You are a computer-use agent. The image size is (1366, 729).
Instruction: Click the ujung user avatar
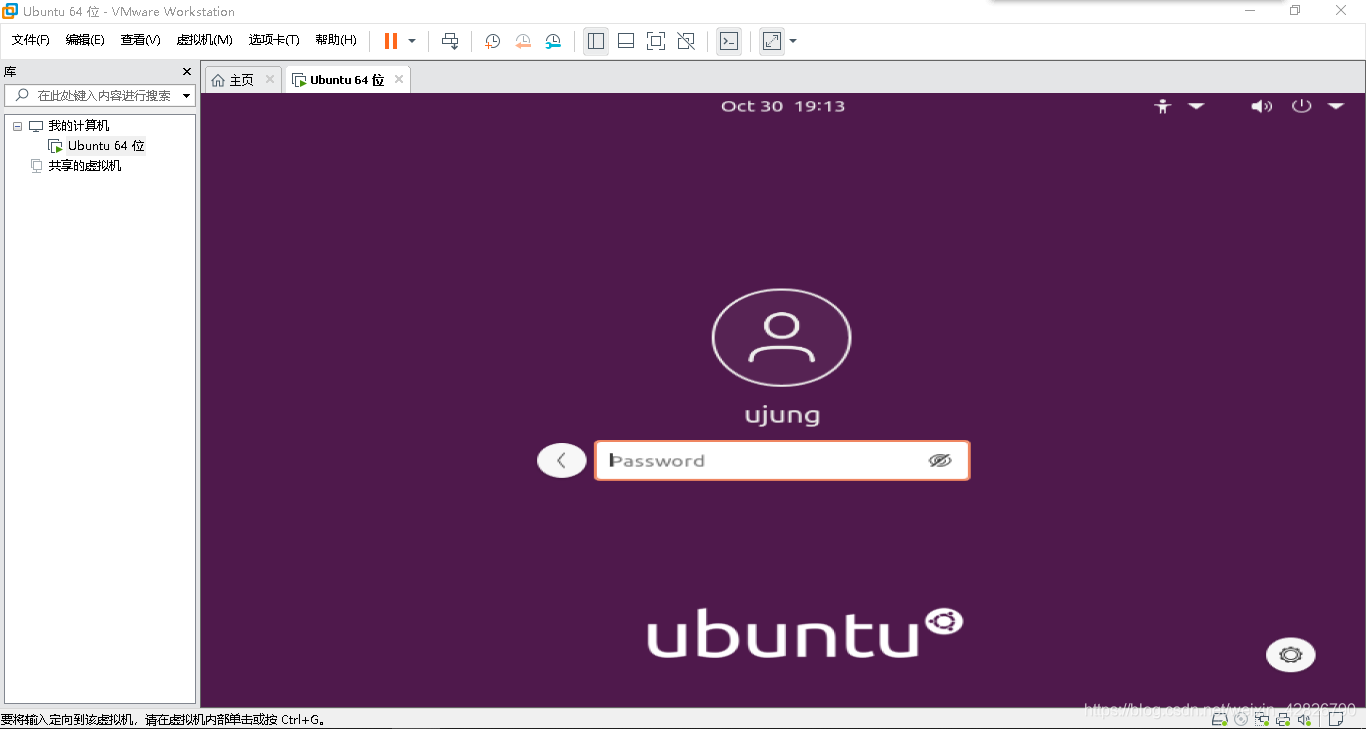click(x=781, y=338)
